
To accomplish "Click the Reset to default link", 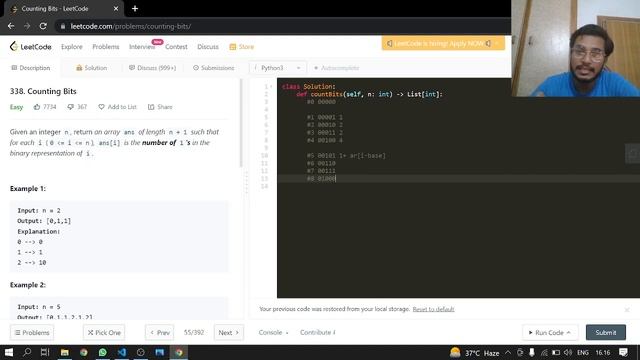I will (433, 309).
